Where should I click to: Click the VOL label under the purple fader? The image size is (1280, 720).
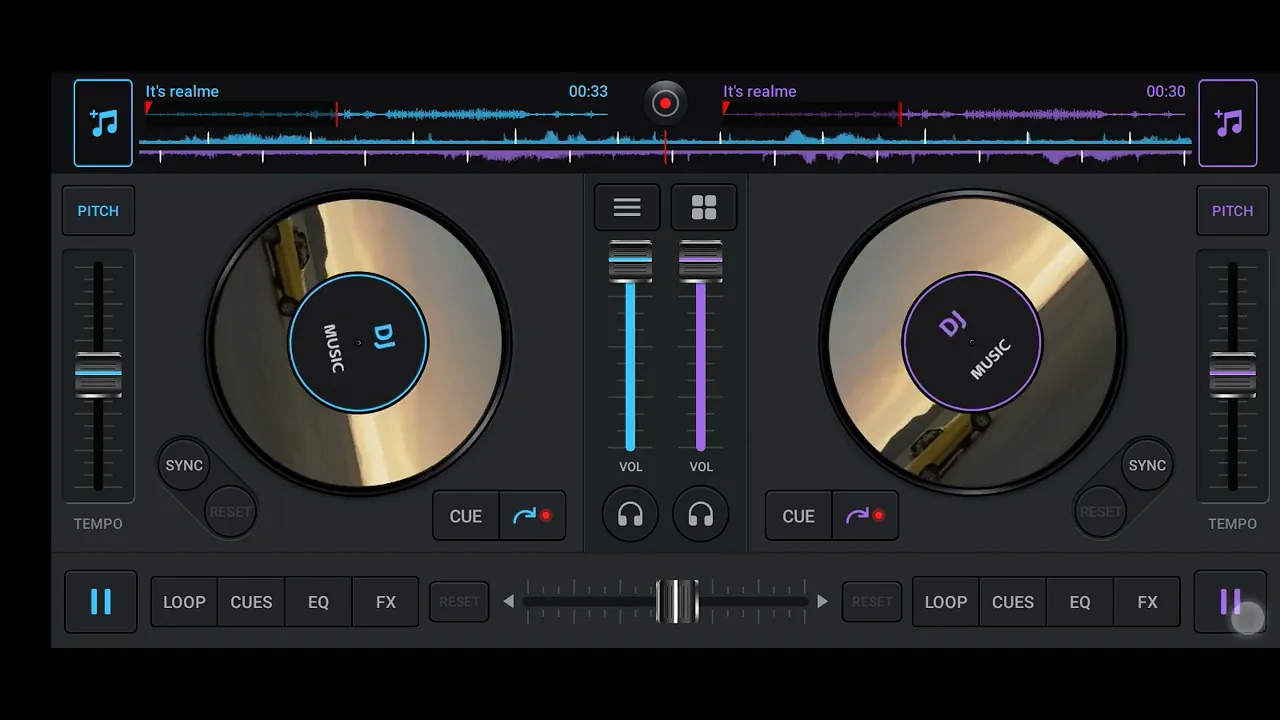click(x=701, y=467)
